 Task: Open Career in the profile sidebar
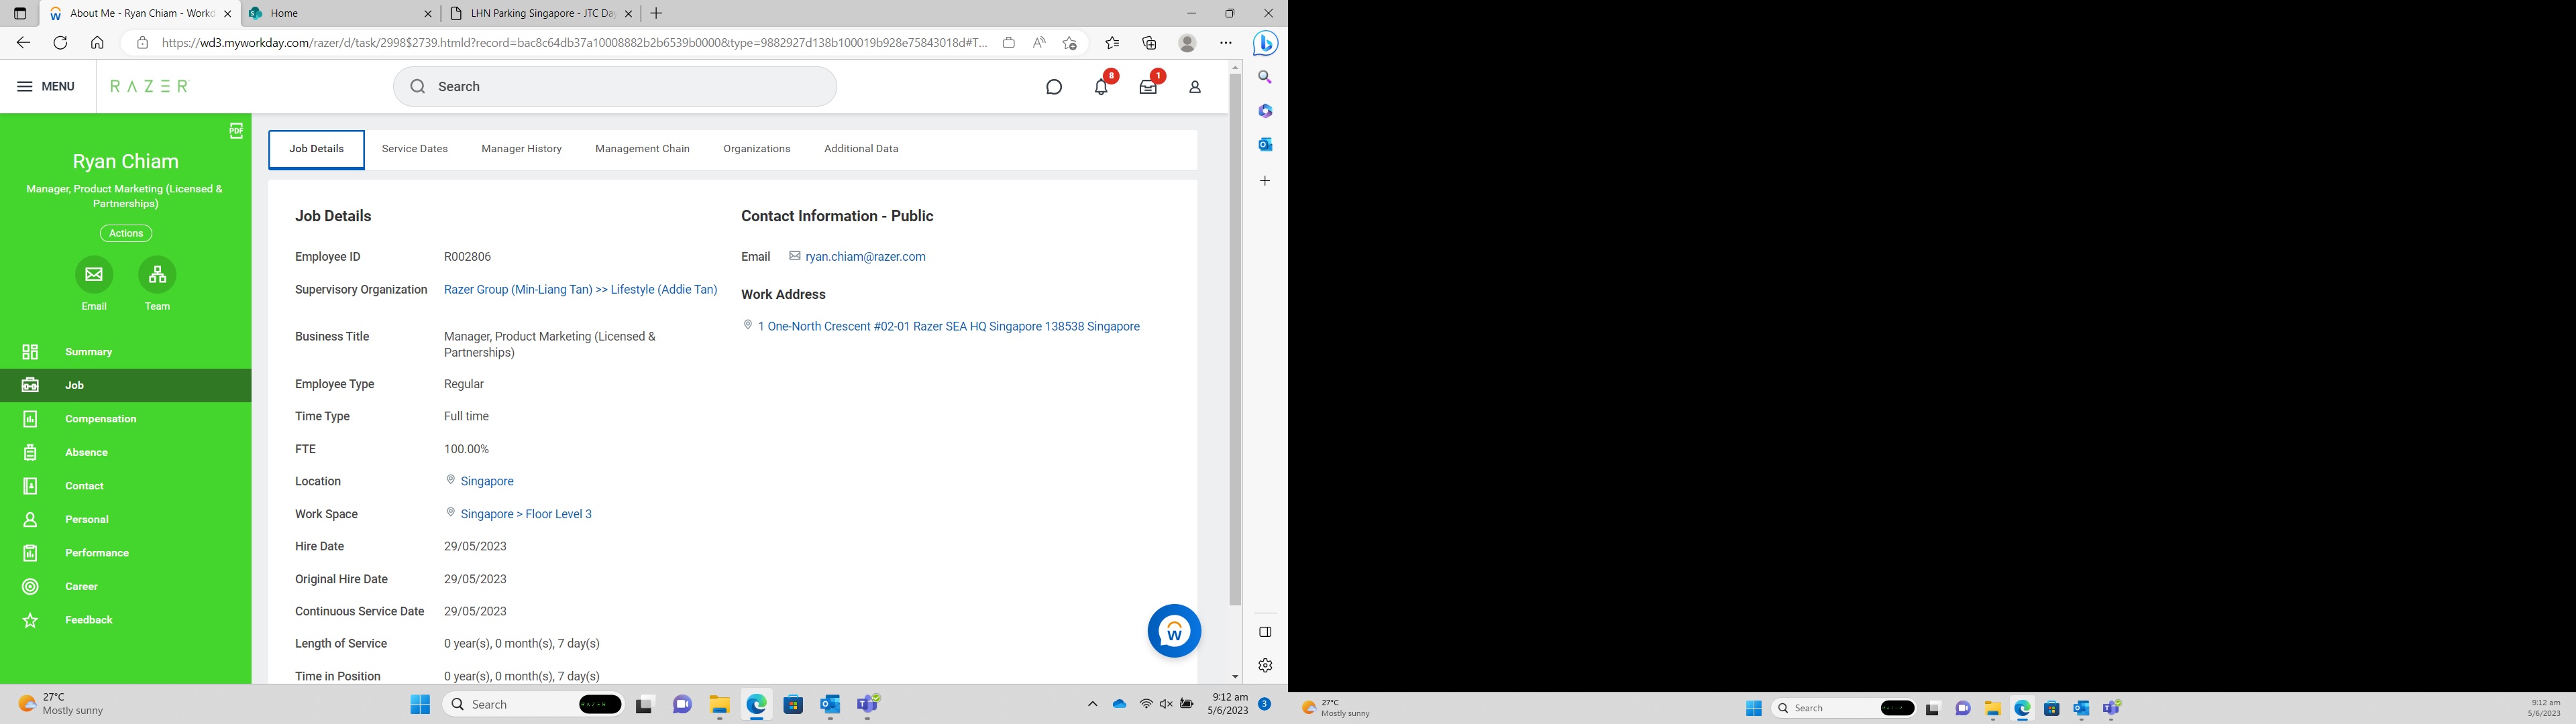126,586
